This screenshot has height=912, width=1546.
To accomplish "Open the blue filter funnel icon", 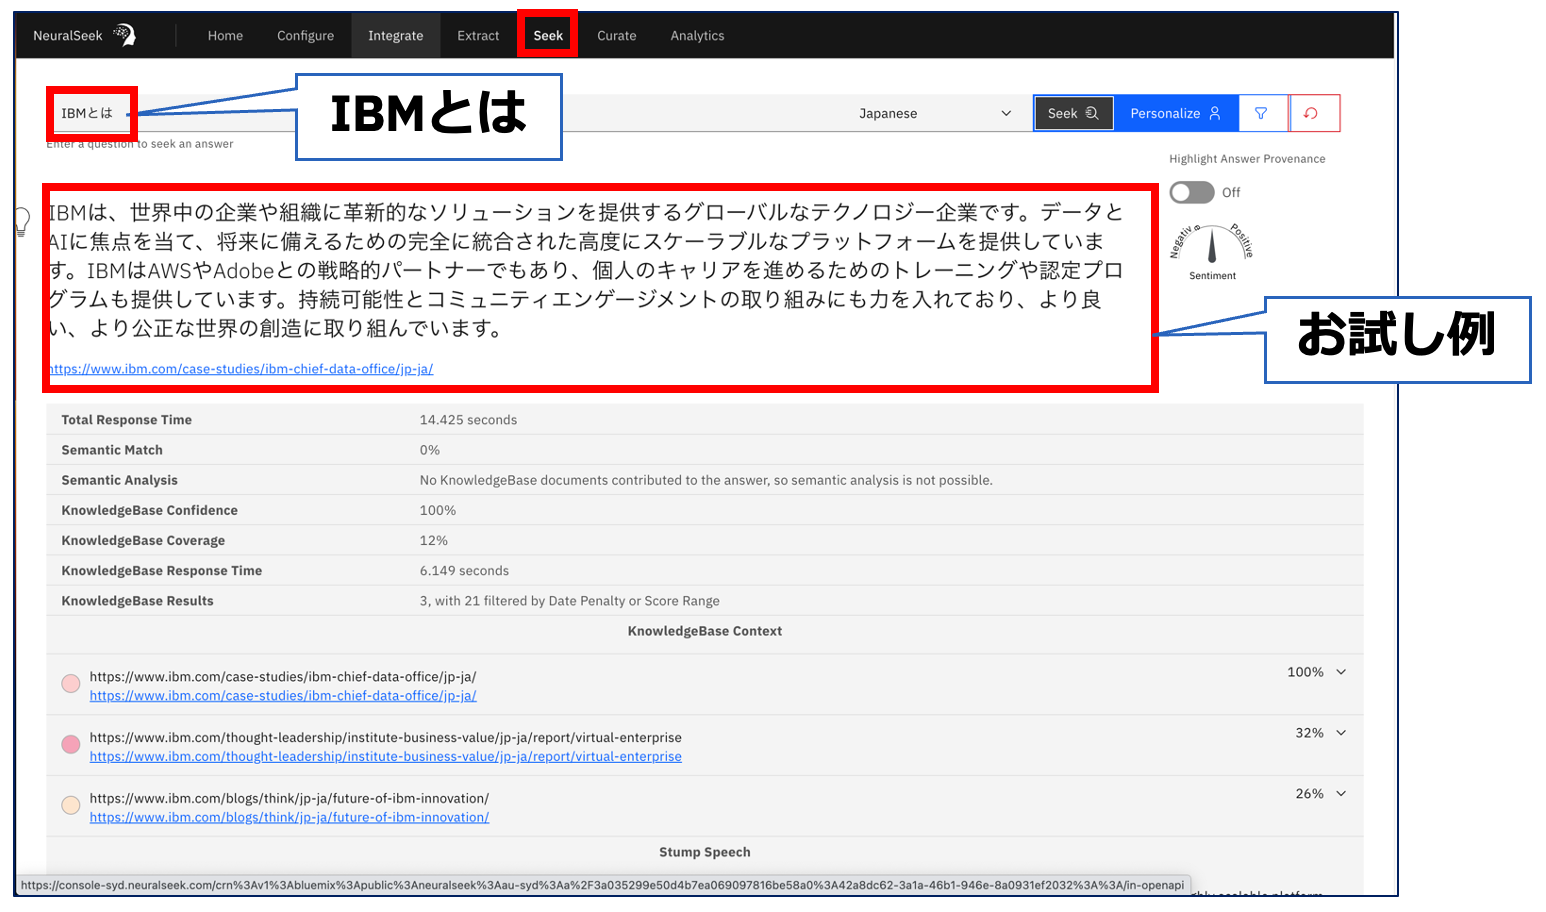I will point(1262,113).
